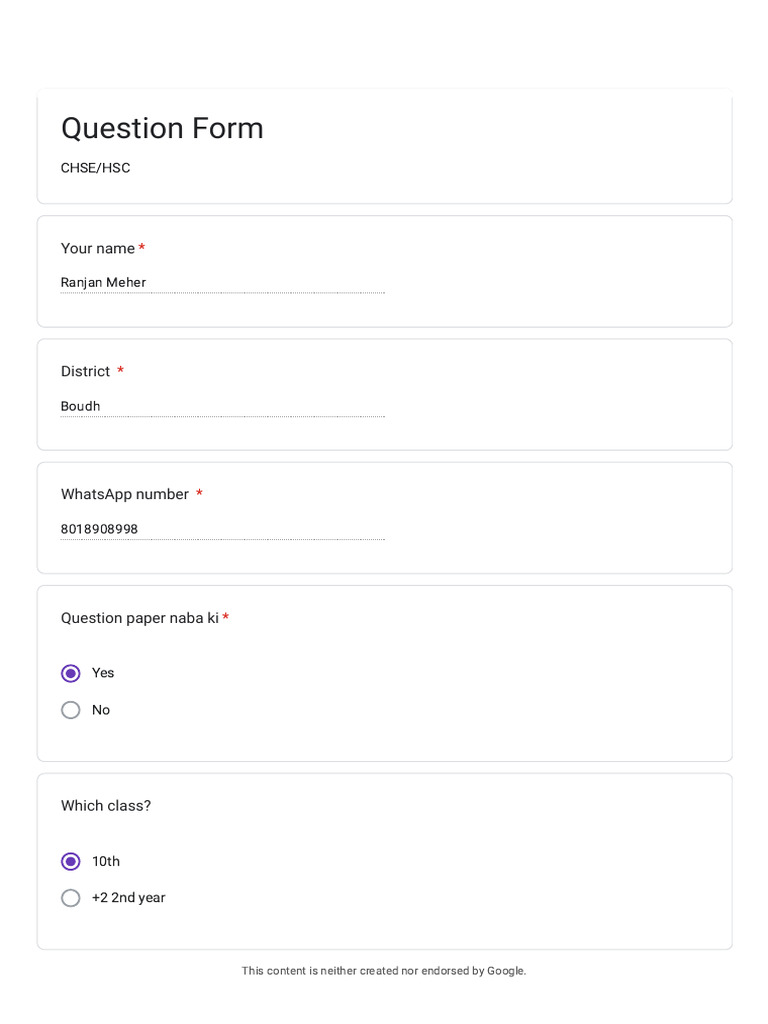This screenshot has width=768, height=1024.
Task: Click the Which class? heading
Action: point(106,806)
